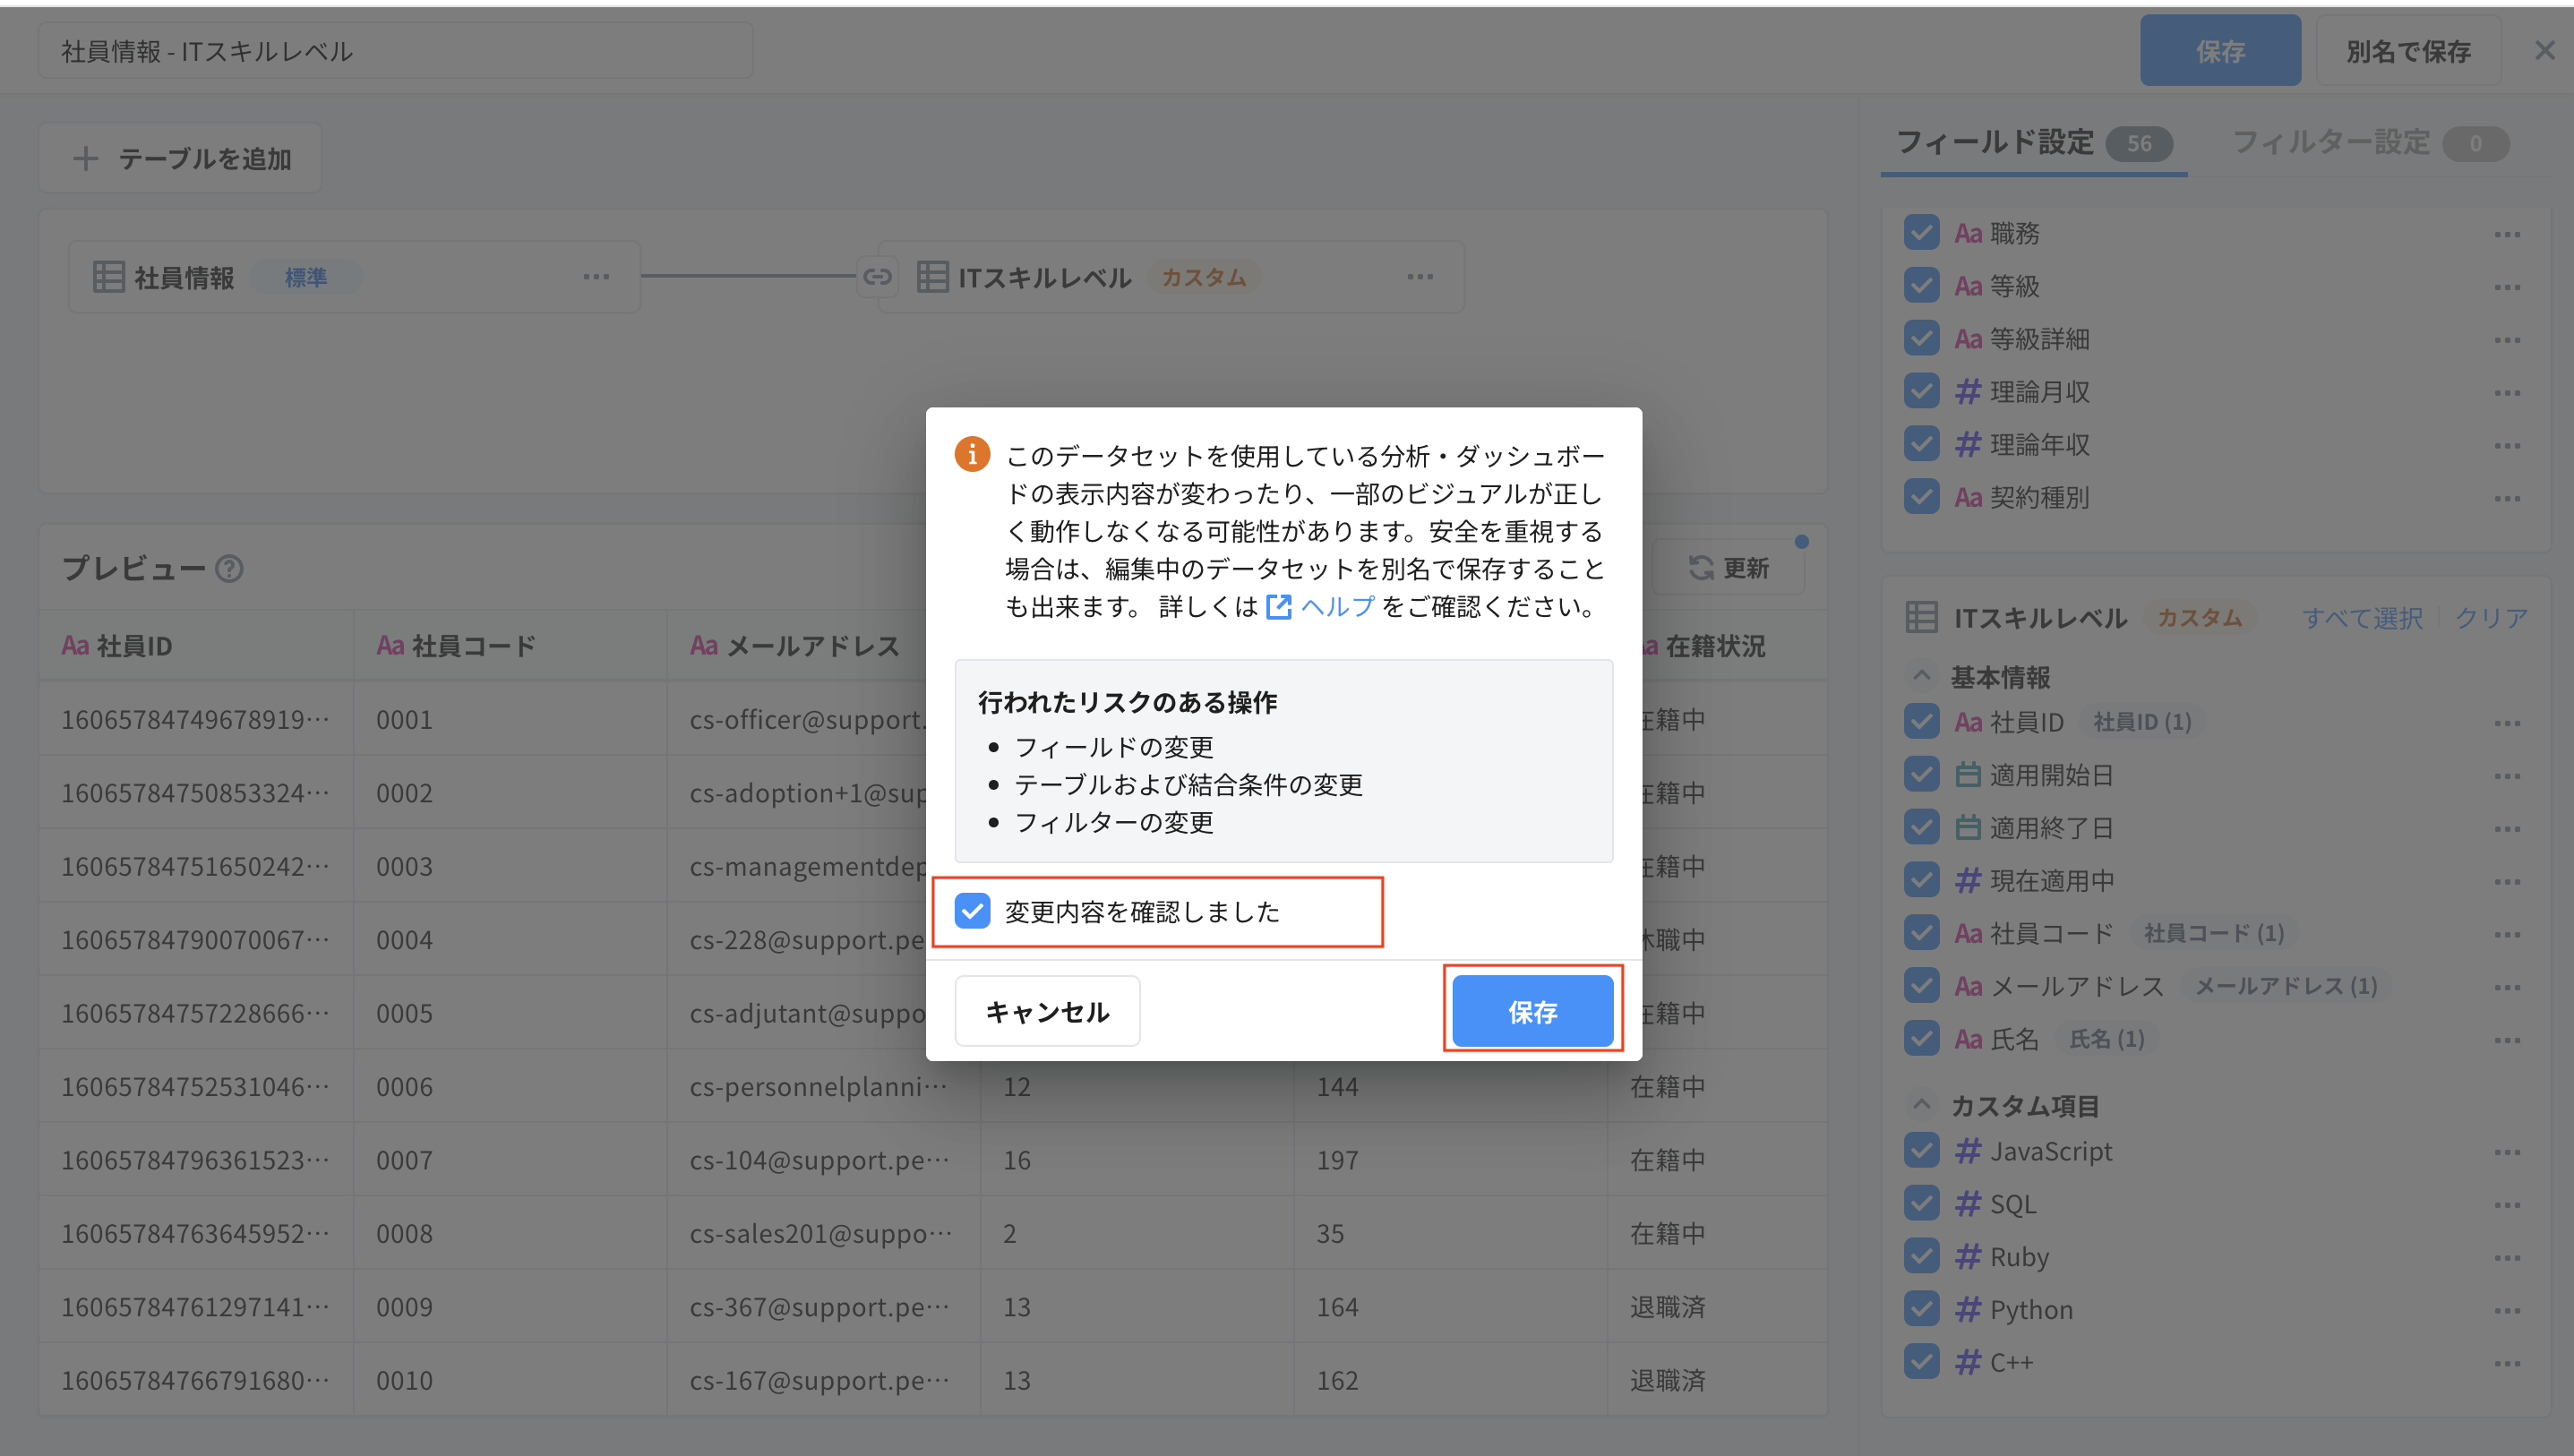Click the table grid icon beside ITスキルレベル panel heading
This screenshot has width=2574, height=1456.
point(1921,617)
